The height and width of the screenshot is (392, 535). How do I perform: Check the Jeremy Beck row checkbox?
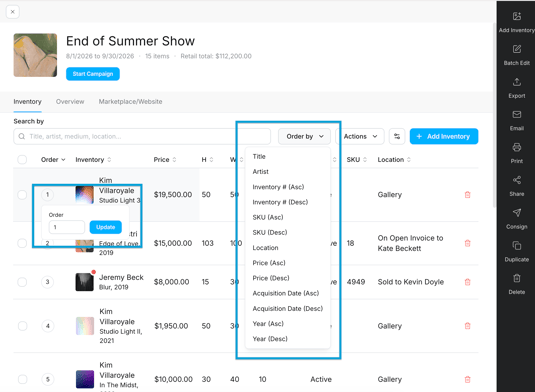(x=22, y=282)
